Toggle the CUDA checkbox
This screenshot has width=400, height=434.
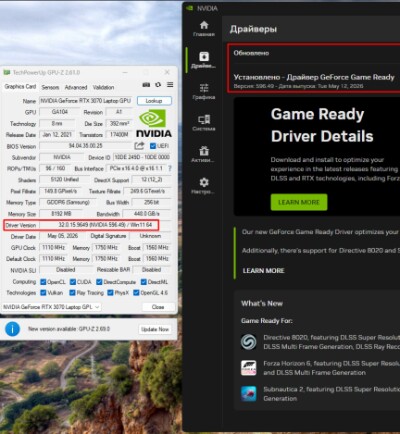click(x=73, y=282)
